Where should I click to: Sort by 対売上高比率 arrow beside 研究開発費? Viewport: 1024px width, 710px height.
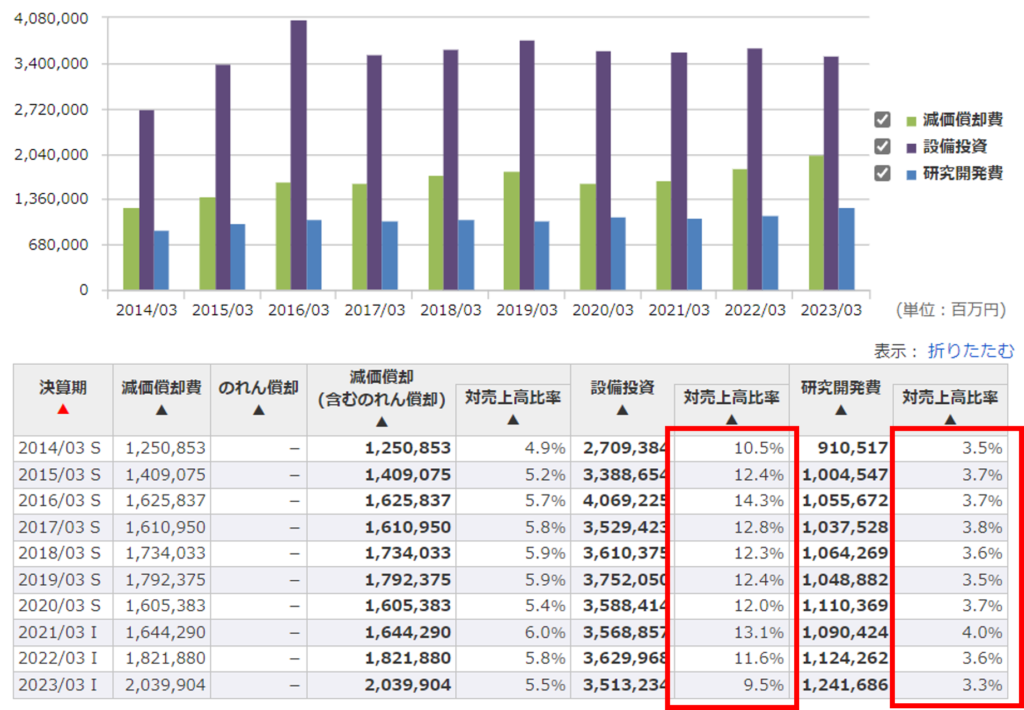point(950,420)
